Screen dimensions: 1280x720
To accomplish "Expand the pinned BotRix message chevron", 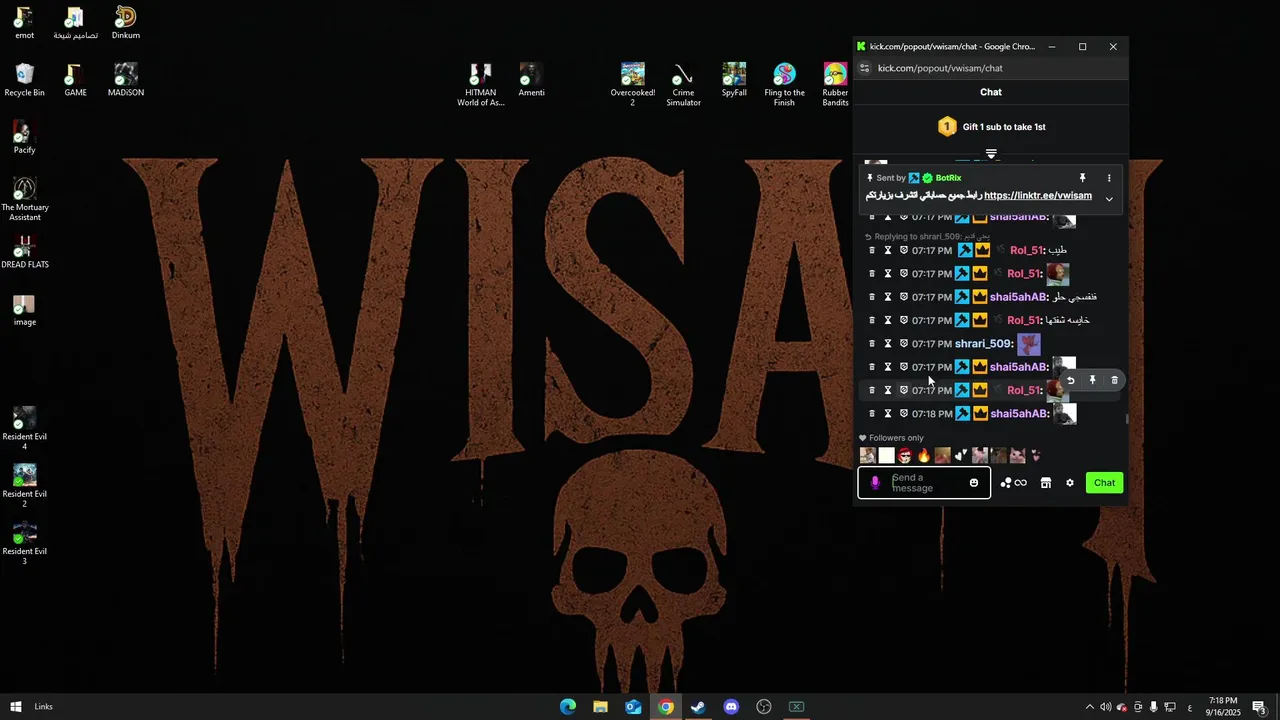I will point(1109,199).
